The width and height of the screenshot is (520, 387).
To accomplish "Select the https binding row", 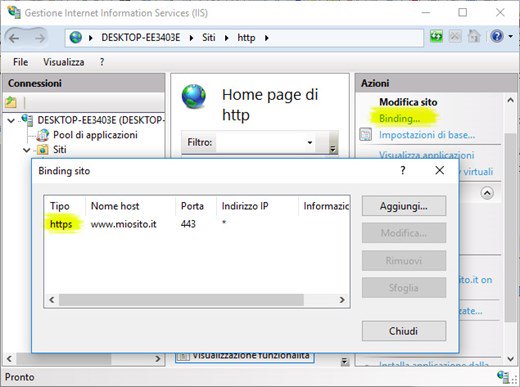I will [x=197, y=224].
